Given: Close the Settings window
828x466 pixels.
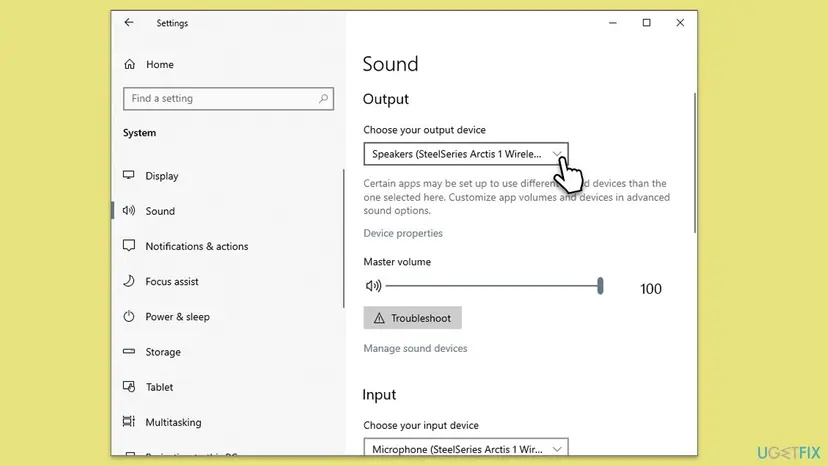Looking at the screenshot, I should point(680,23).
